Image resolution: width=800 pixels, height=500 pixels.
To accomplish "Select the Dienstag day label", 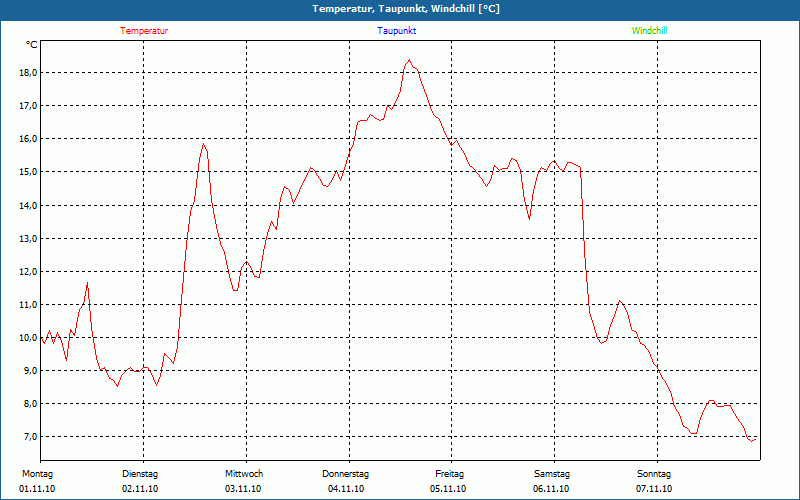I will tap(140, 474).
